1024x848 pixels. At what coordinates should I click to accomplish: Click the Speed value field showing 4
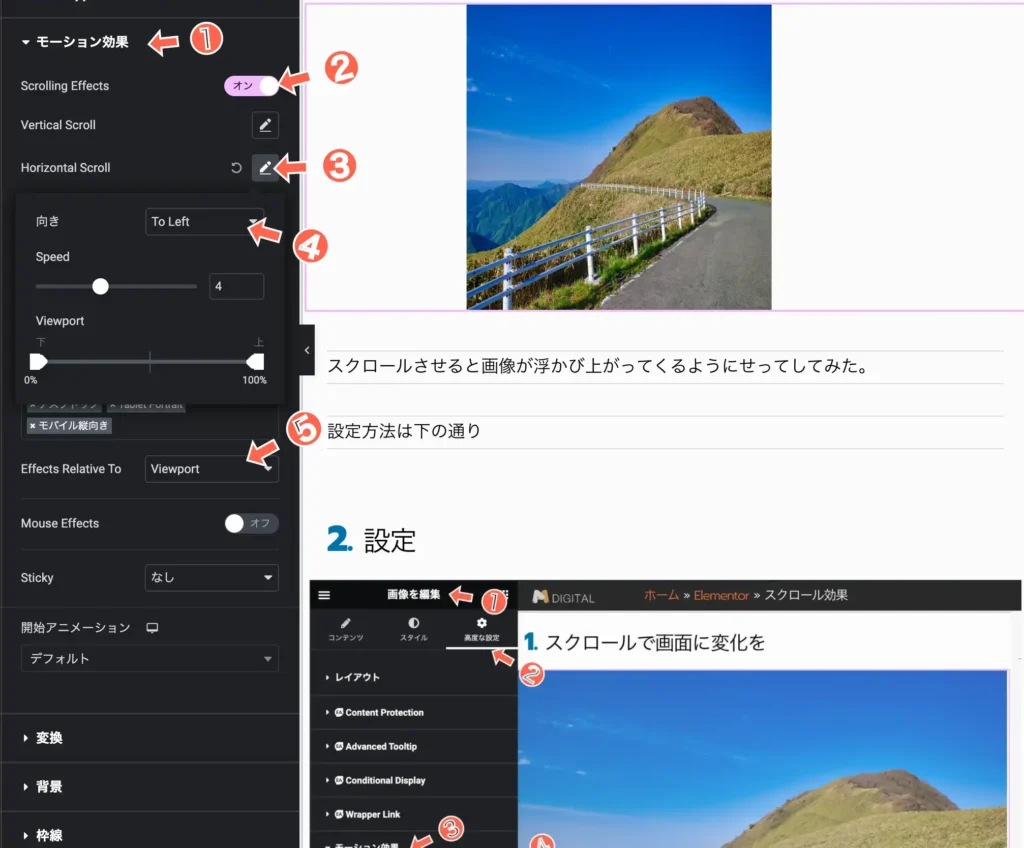tap(236, 286)
